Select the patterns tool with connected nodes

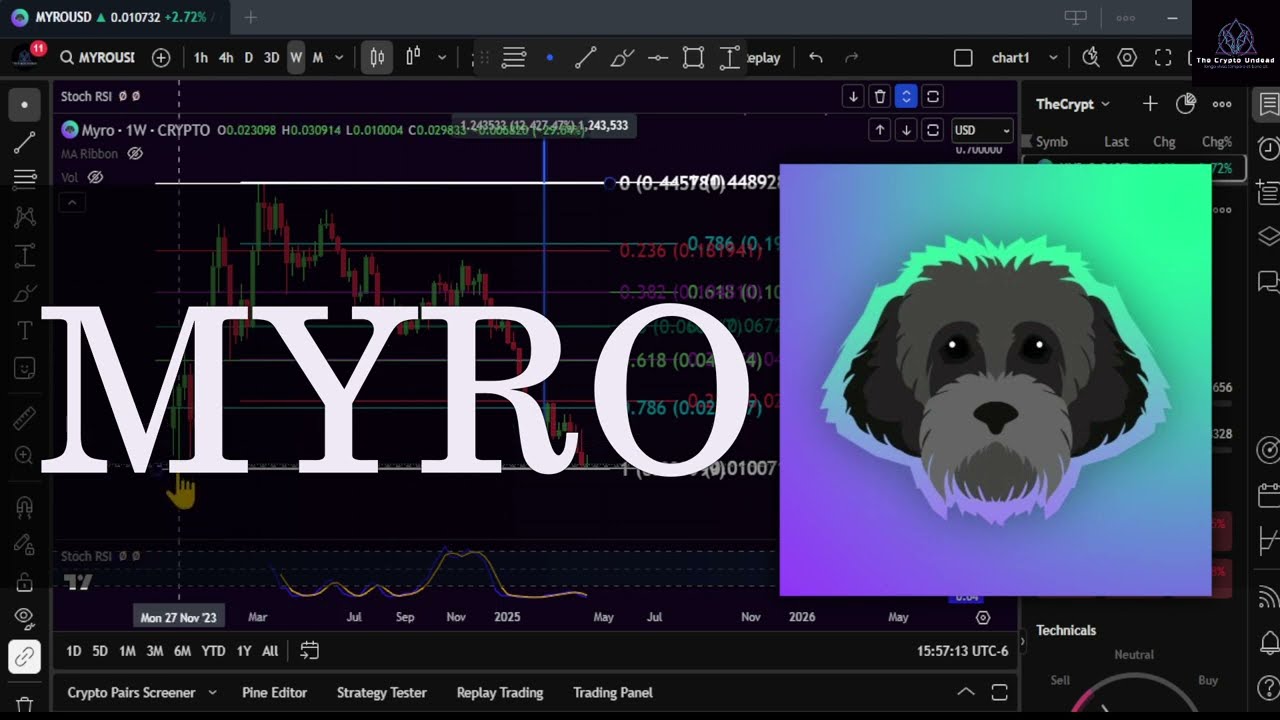pyautogui.click(x=24, y=217)
